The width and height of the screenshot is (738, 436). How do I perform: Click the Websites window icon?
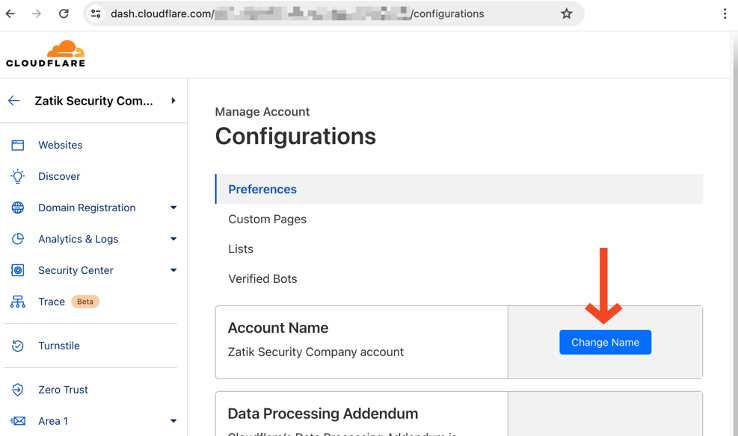(x=17, y=145)
